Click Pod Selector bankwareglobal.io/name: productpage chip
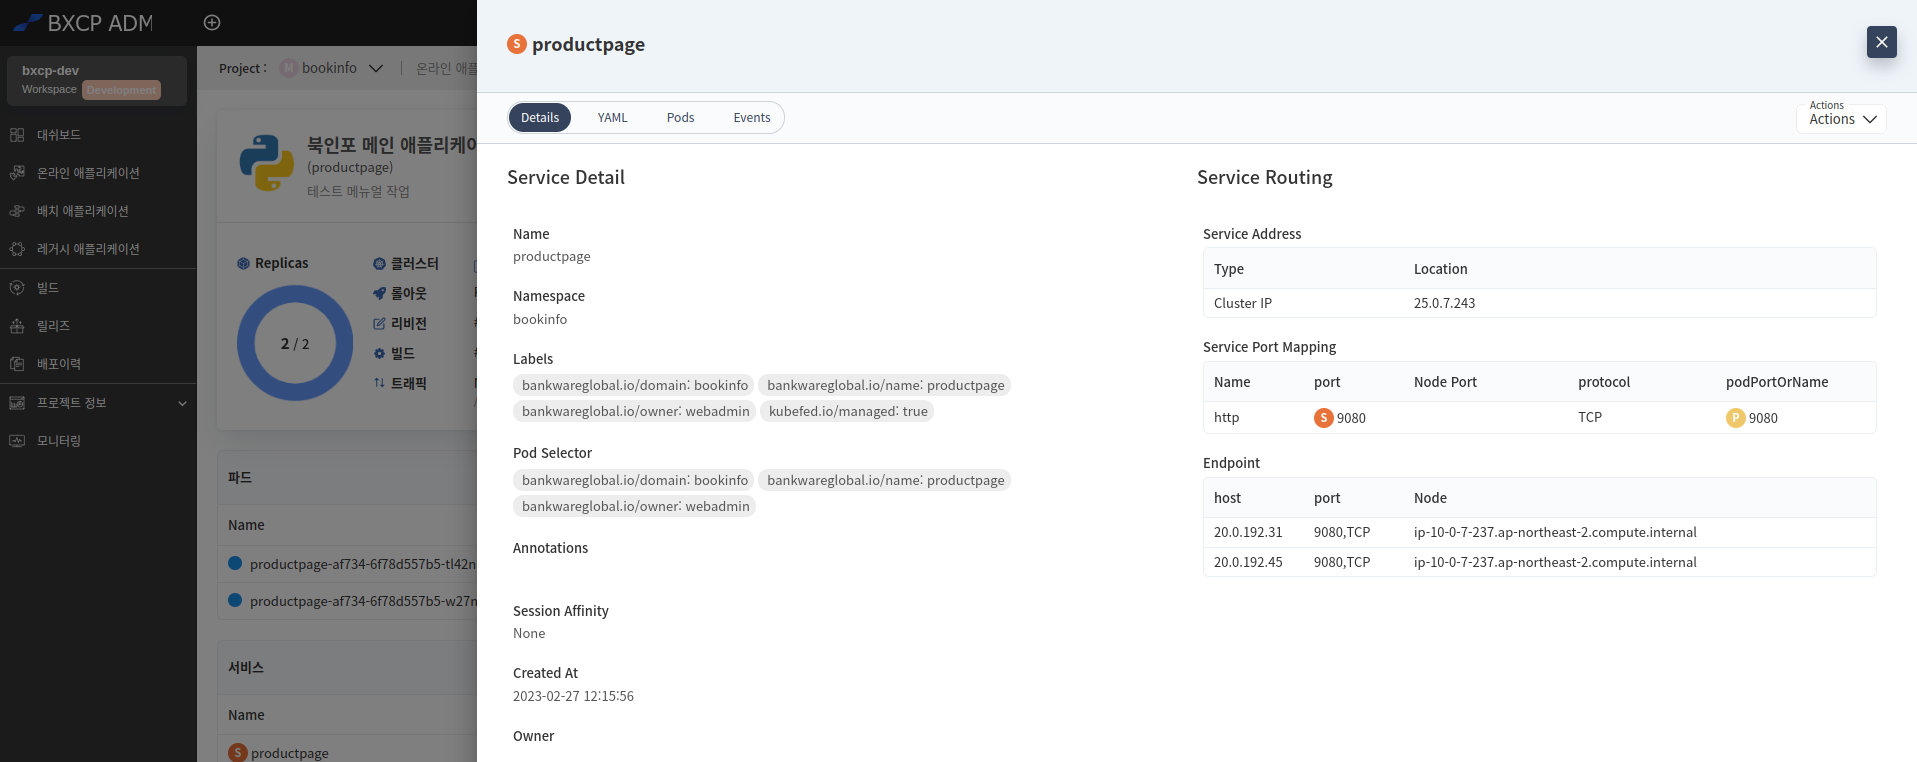This screenshot has height=762, width=1917. coord(885,480)
